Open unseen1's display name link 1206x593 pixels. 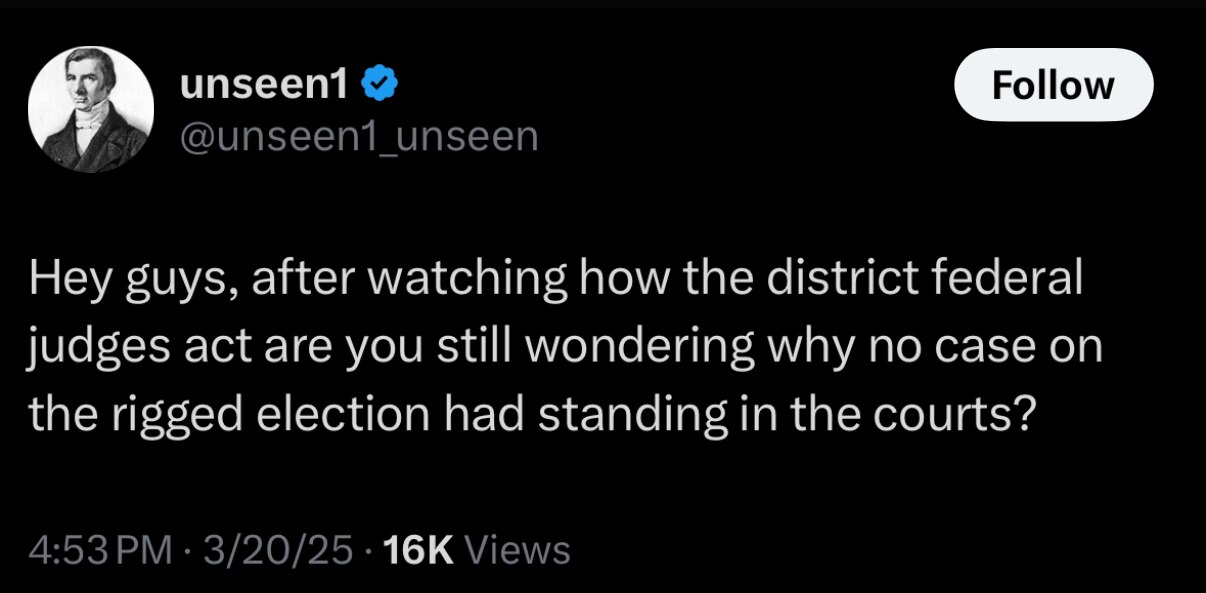point(265,84)
